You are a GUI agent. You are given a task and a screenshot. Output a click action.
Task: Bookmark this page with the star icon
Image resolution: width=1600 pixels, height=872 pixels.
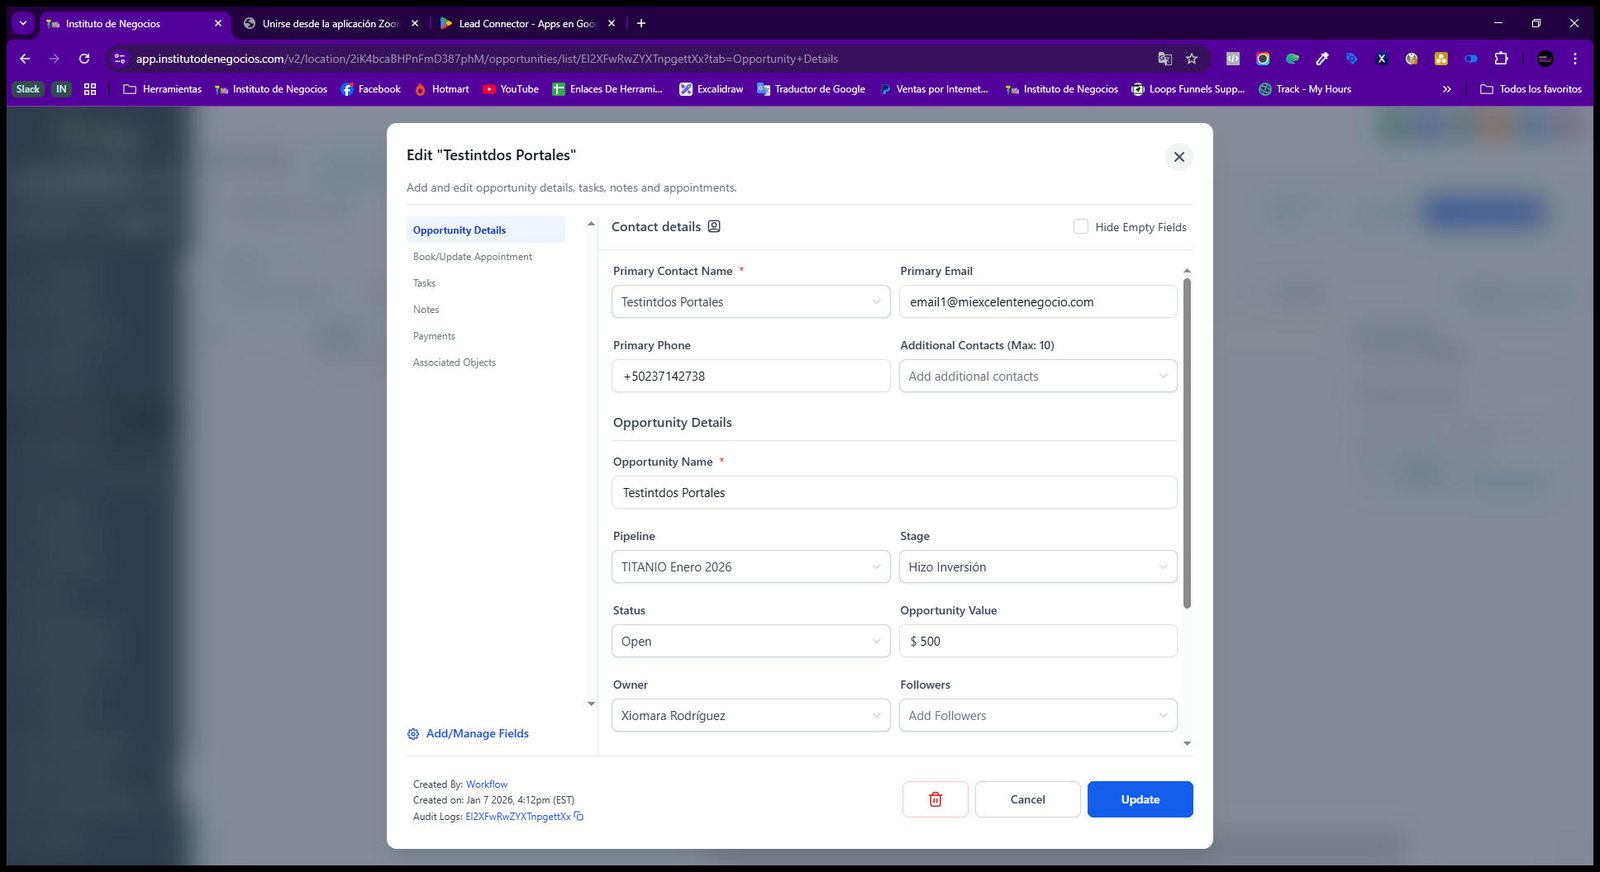(1192, 59)
